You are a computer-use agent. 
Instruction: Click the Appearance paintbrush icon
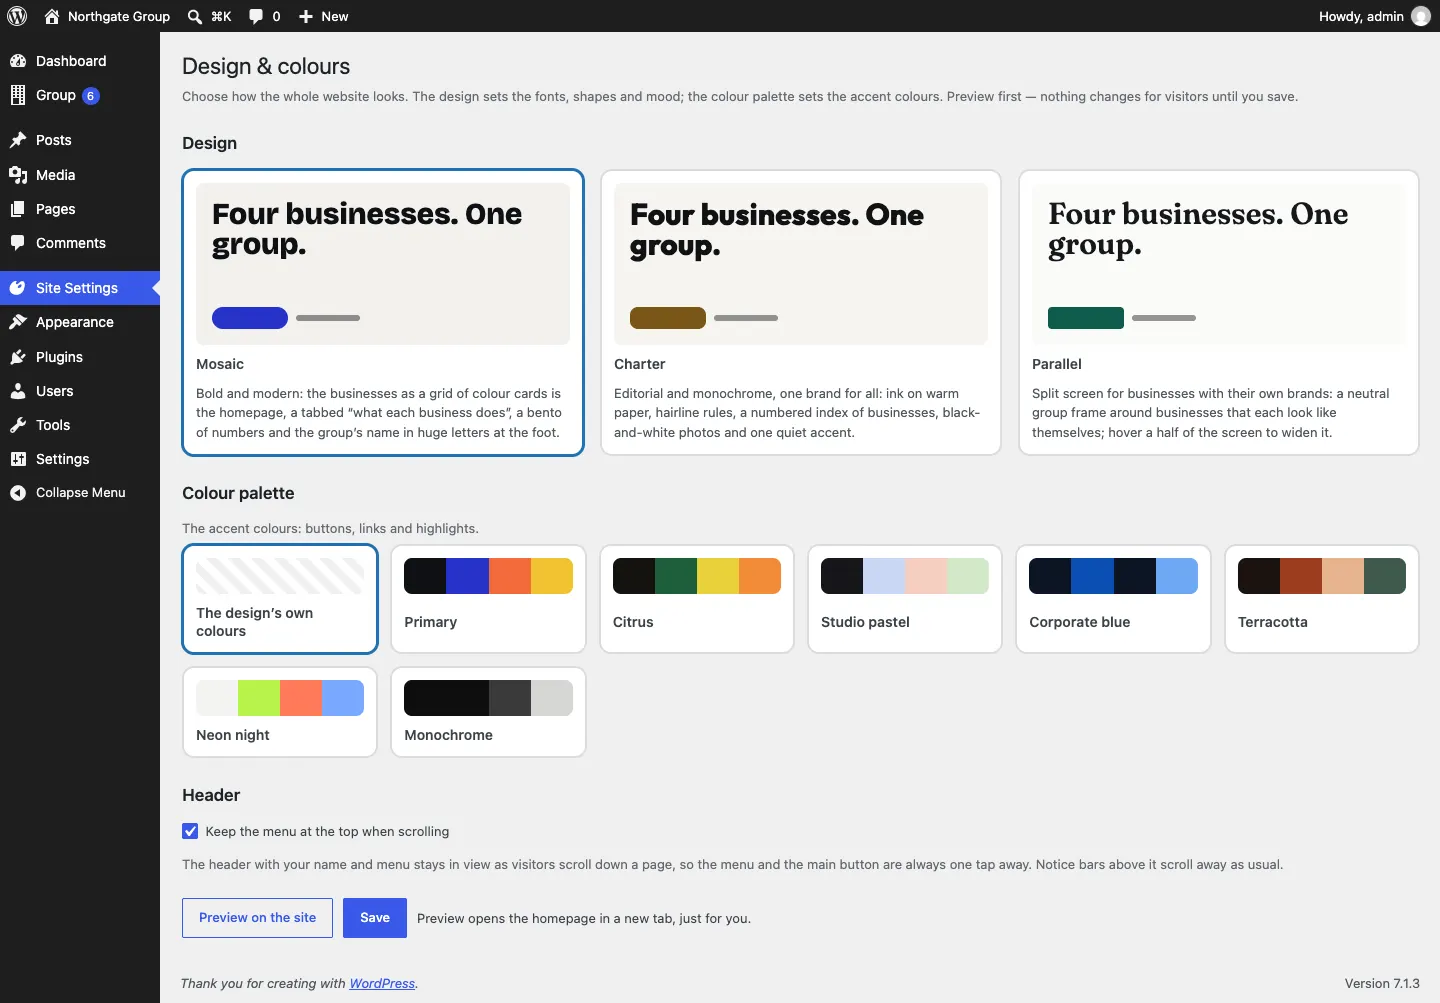(x=18, y=322)
